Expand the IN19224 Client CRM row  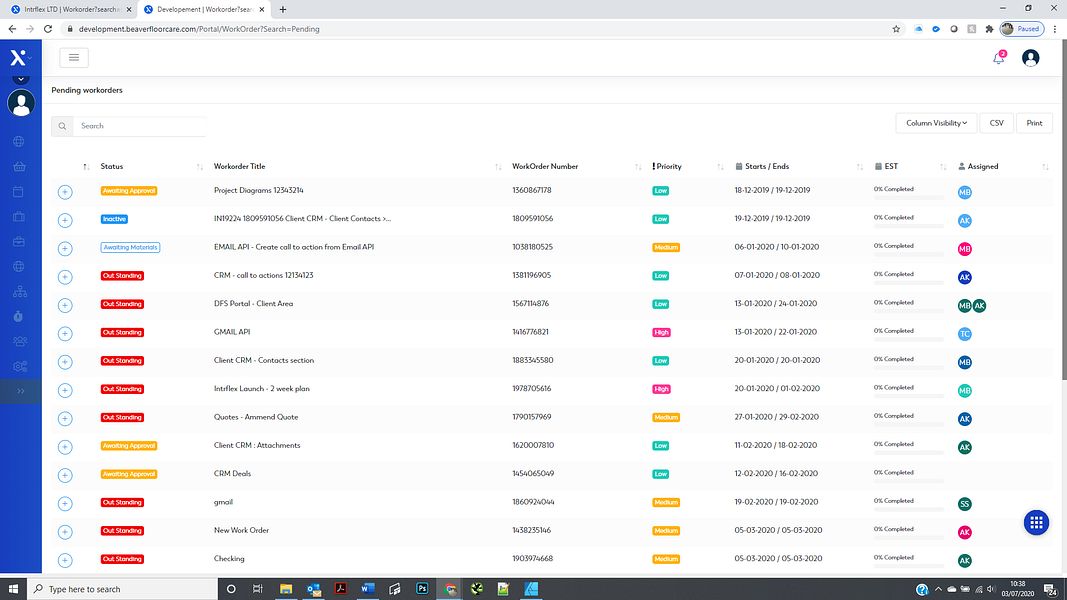point(65,220)
